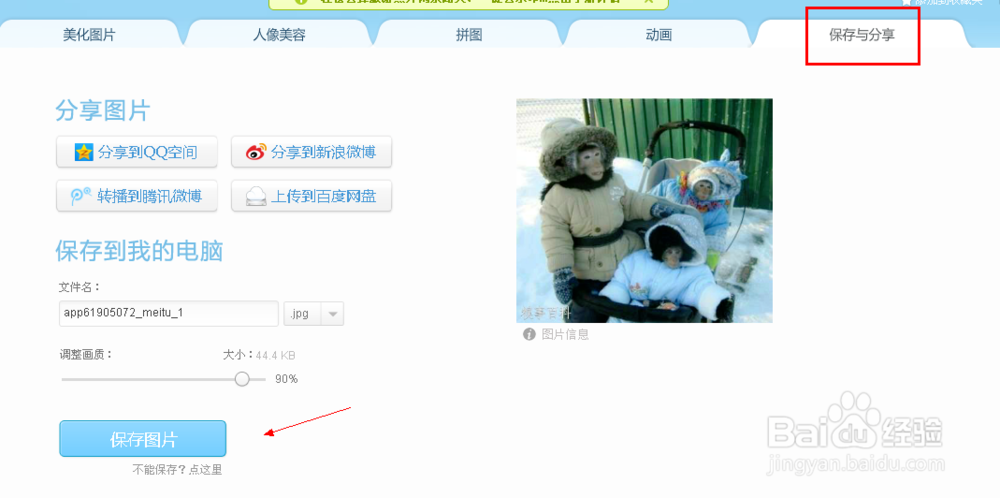This screenshot has width=1000, height=498.
Task: Click the Tencent Weibo swirl icon
Action: pyautogui.click(x=80, y=196)
